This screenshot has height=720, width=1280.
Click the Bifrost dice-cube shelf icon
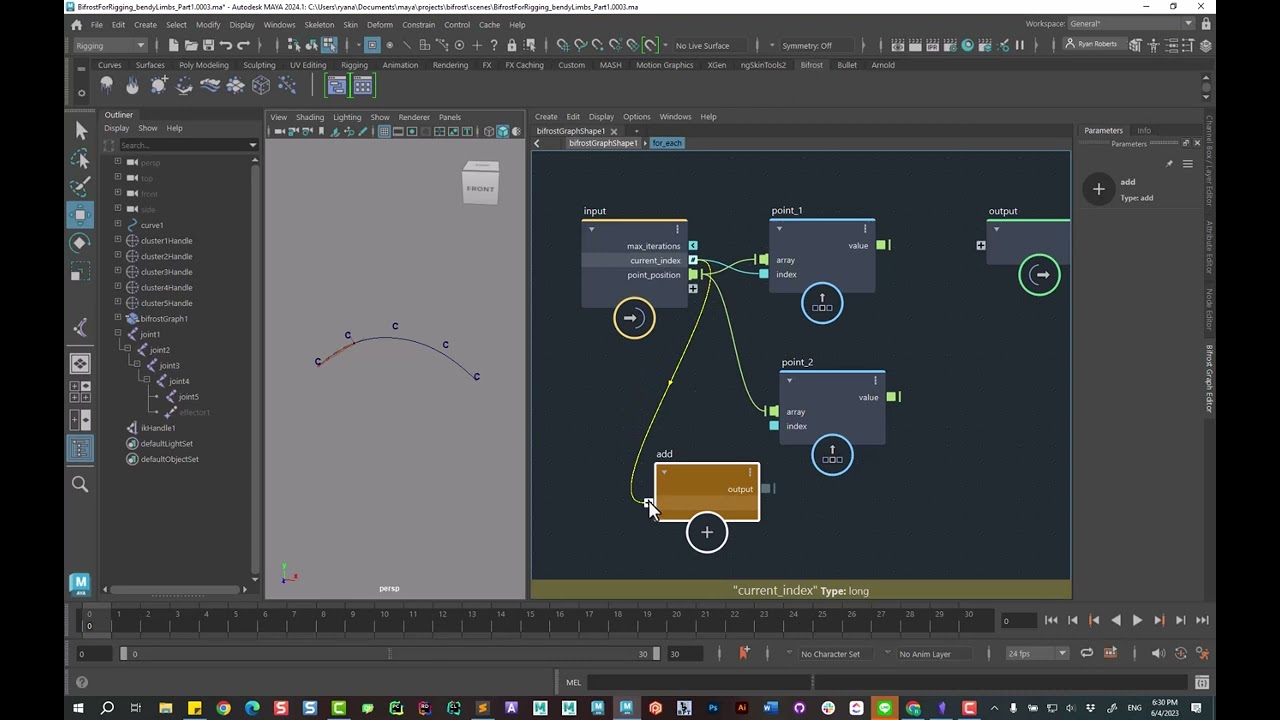pyautogui.click(x=261, y=86)
